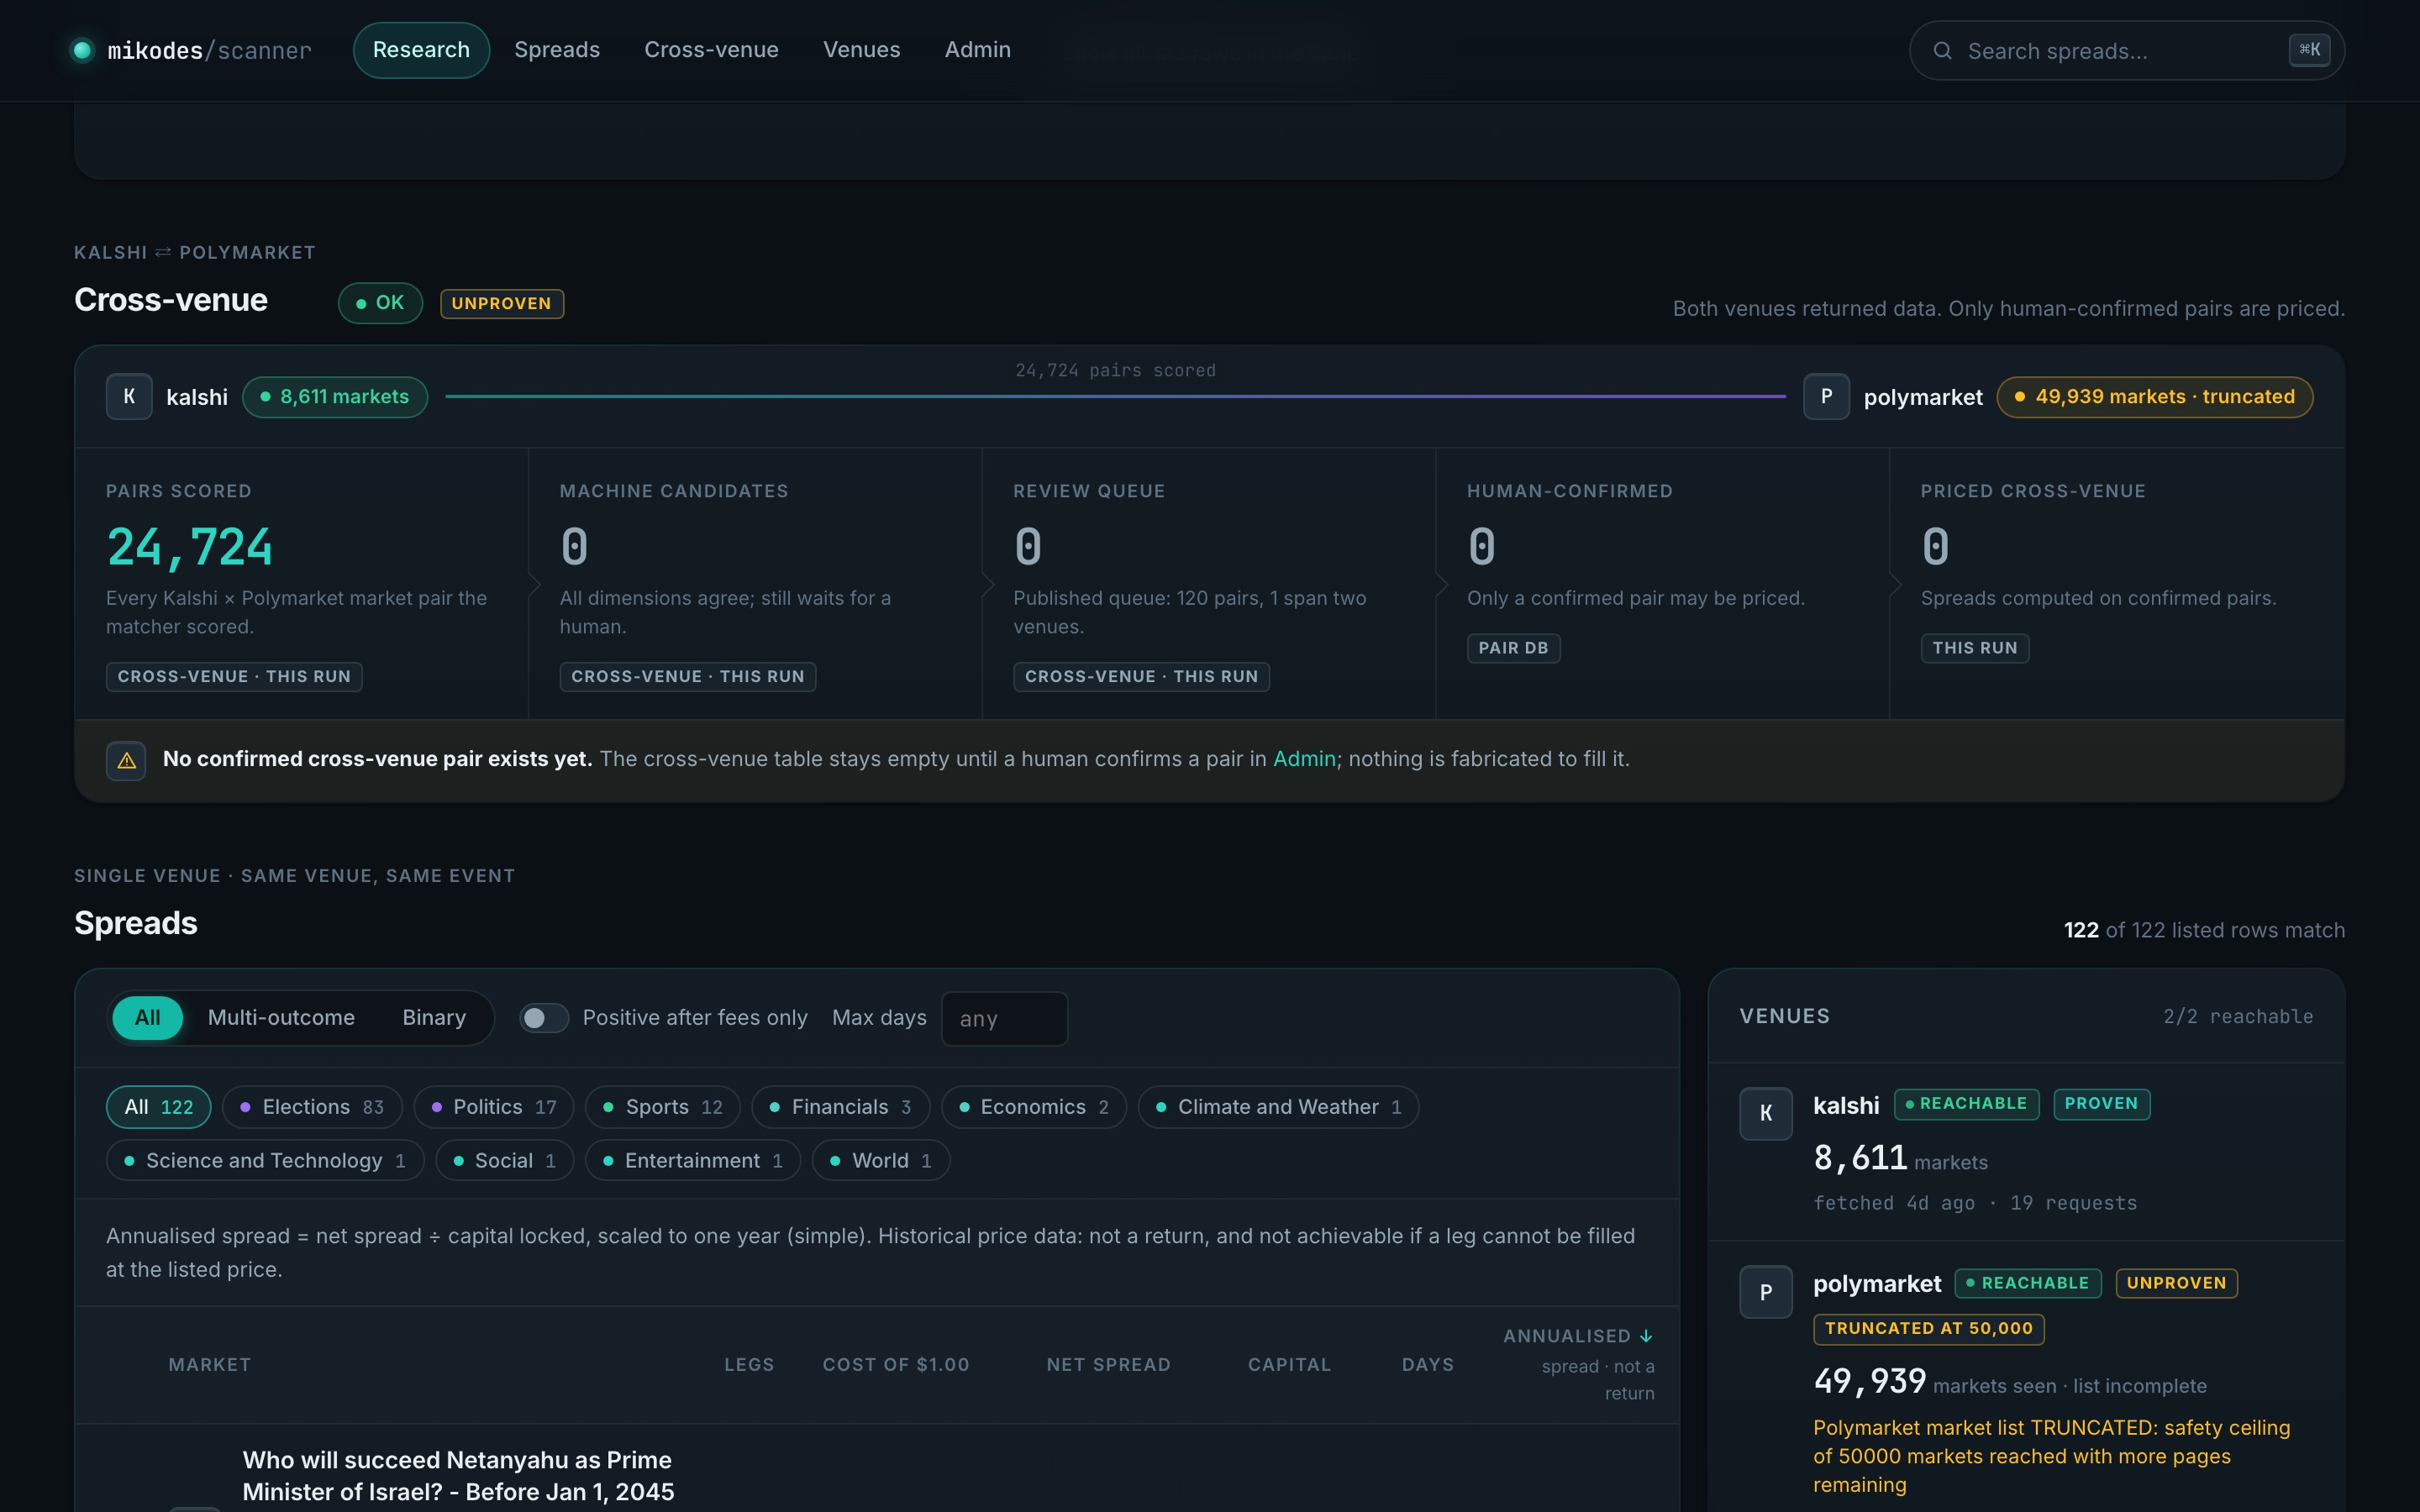Filter by Climate and Weather category
Viewport: 2420px width, 1512px height.
coord(1278,1107)
